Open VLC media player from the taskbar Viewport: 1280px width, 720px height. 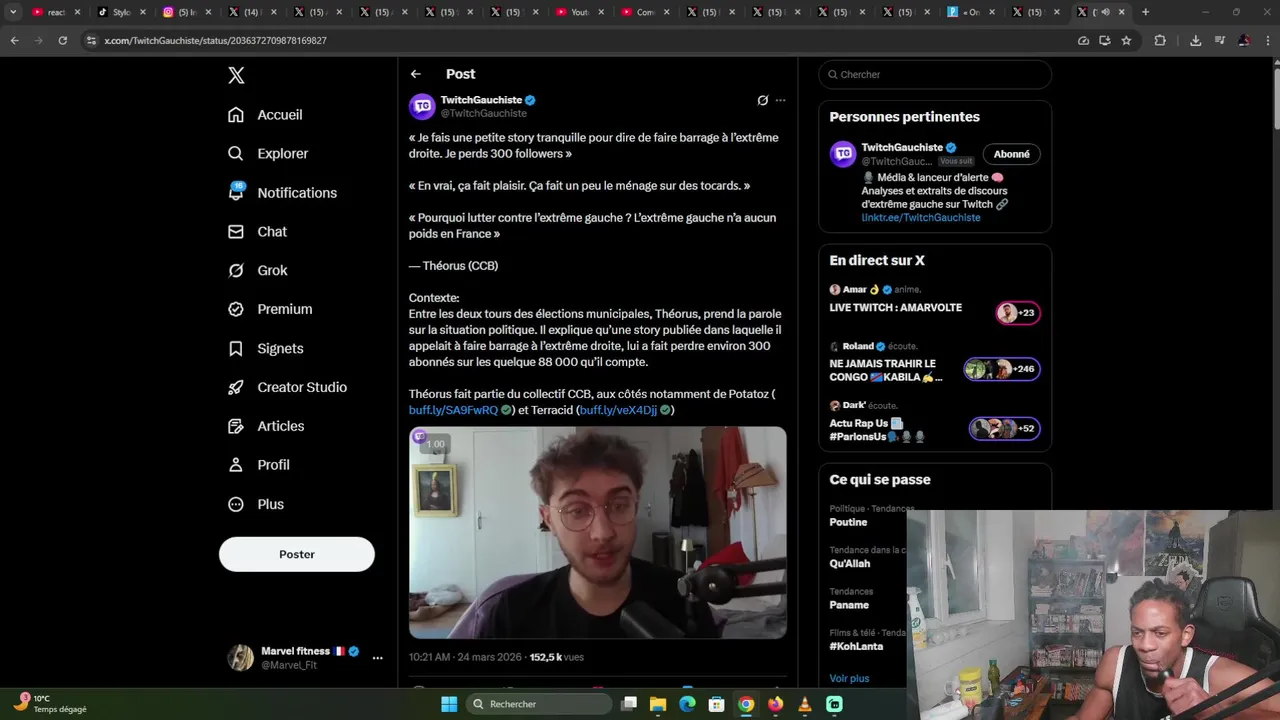pos(805,704)
